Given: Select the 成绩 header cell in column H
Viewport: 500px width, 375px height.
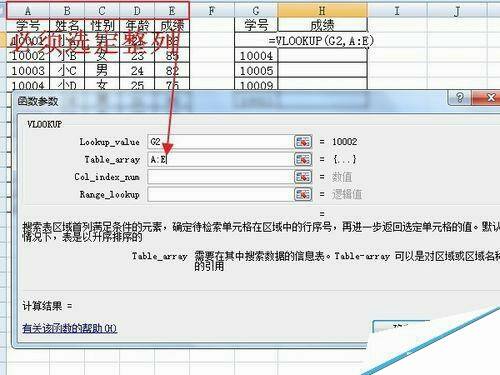Looking at the screenshot, I should click(x=322, y=25).
